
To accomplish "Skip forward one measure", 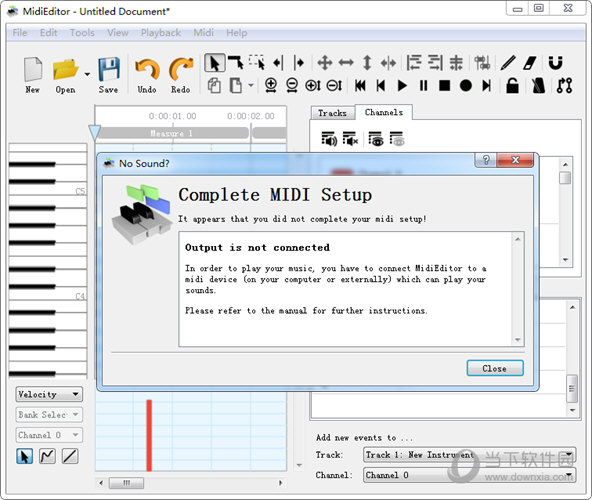I will click(x=487, y=86).
